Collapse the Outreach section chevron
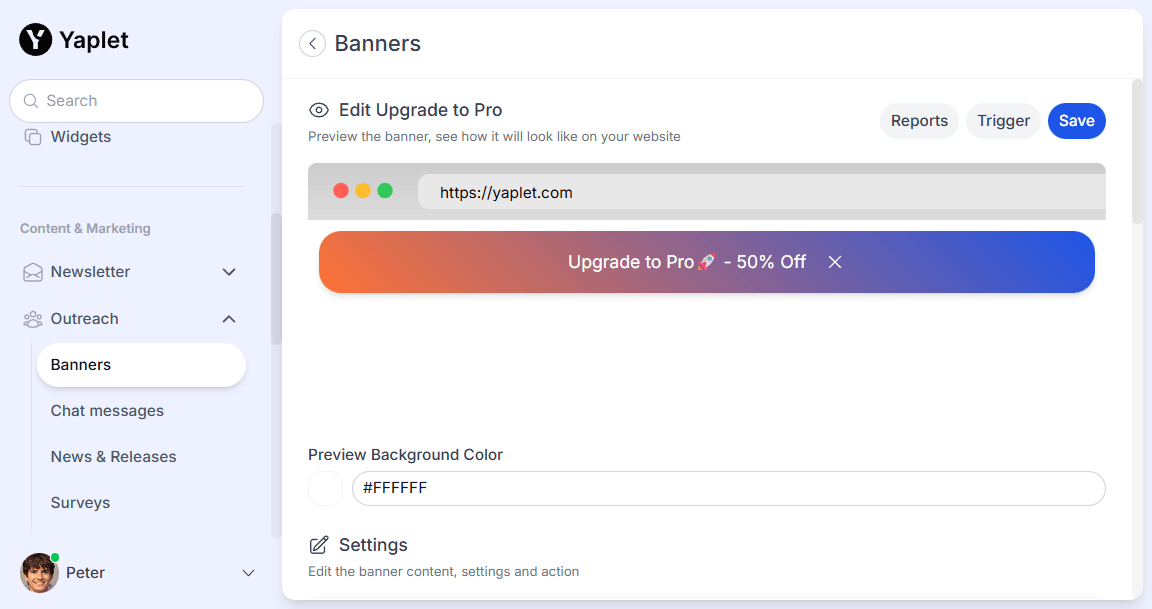1152x609 pixels. point(229,319)
